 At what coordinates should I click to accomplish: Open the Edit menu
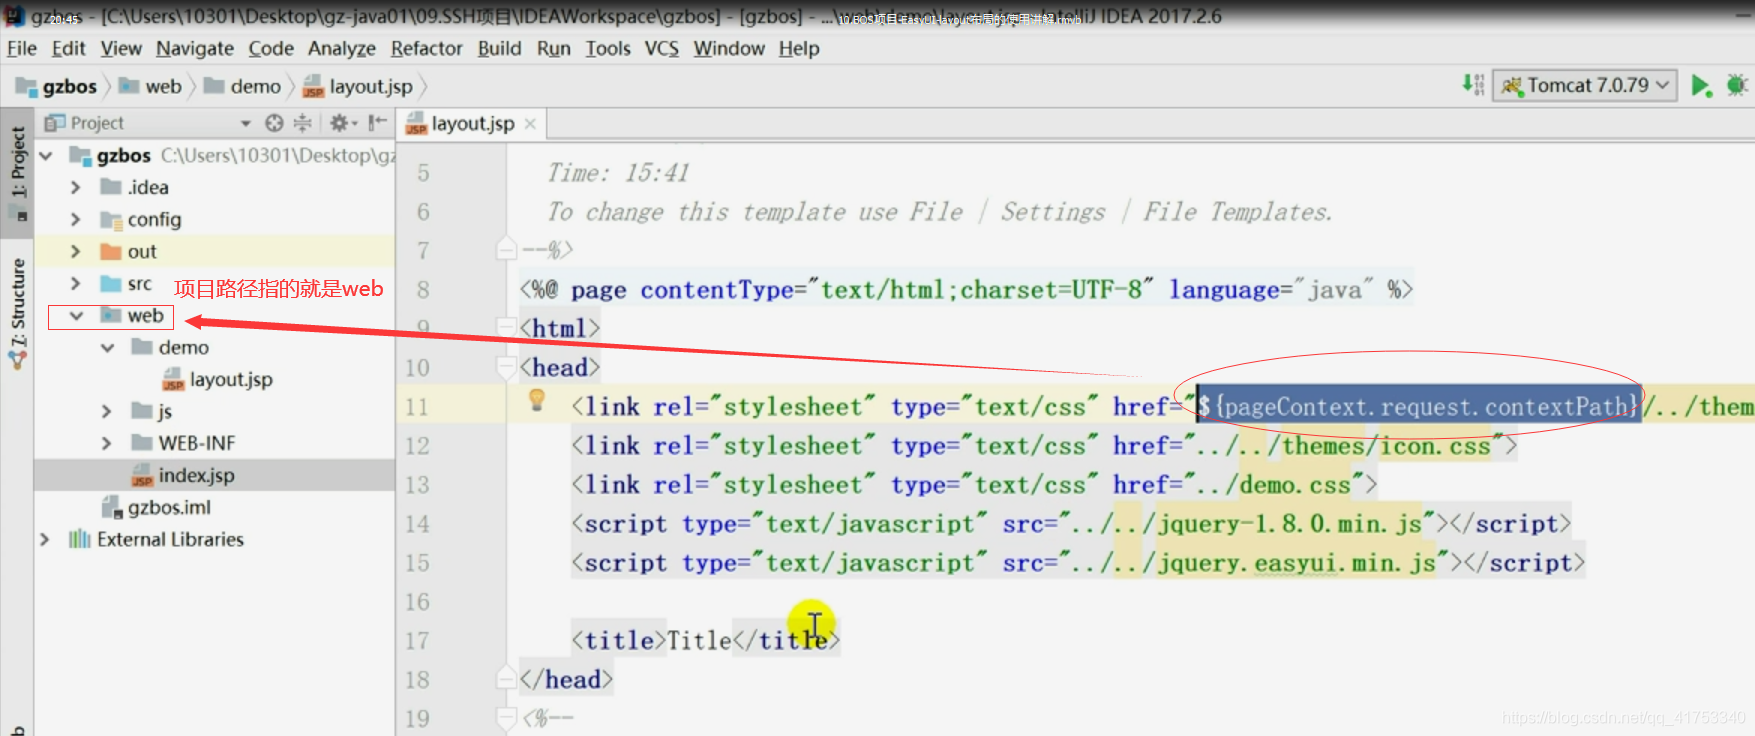68,48
